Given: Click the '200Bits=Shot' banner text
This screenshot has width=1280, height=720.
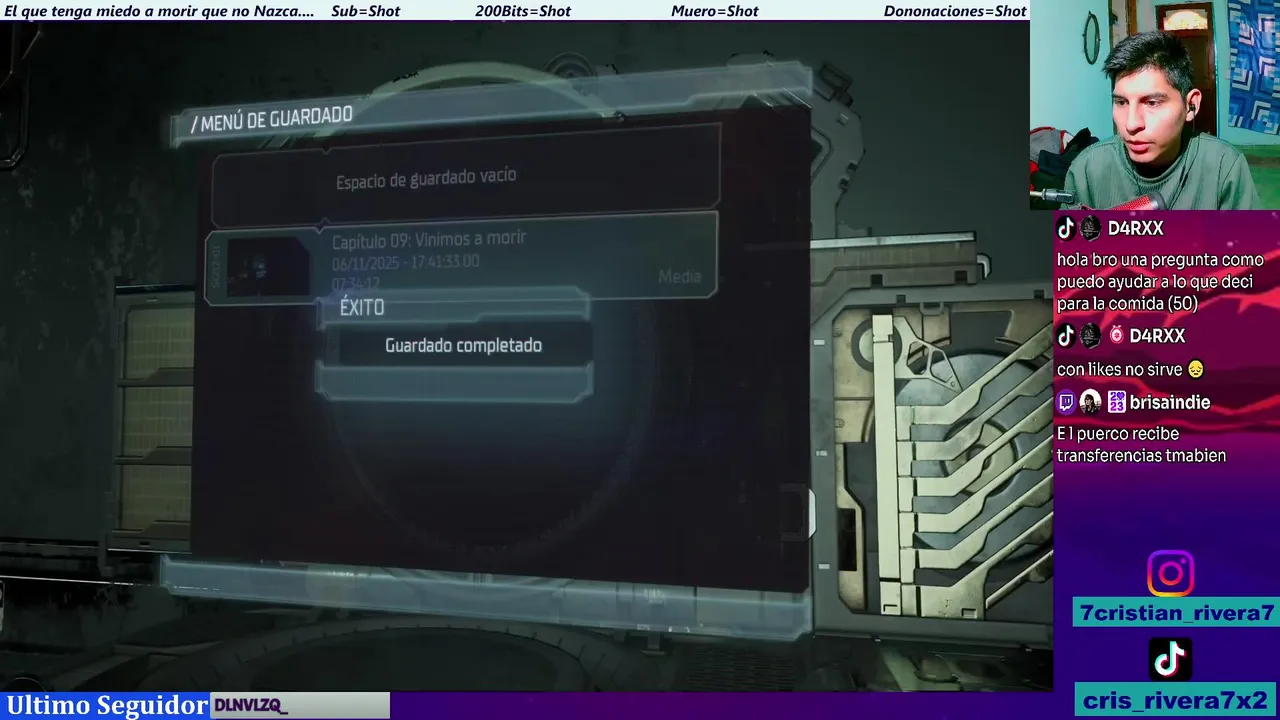Looking at the screenshot, I should (x=523, y=11).
